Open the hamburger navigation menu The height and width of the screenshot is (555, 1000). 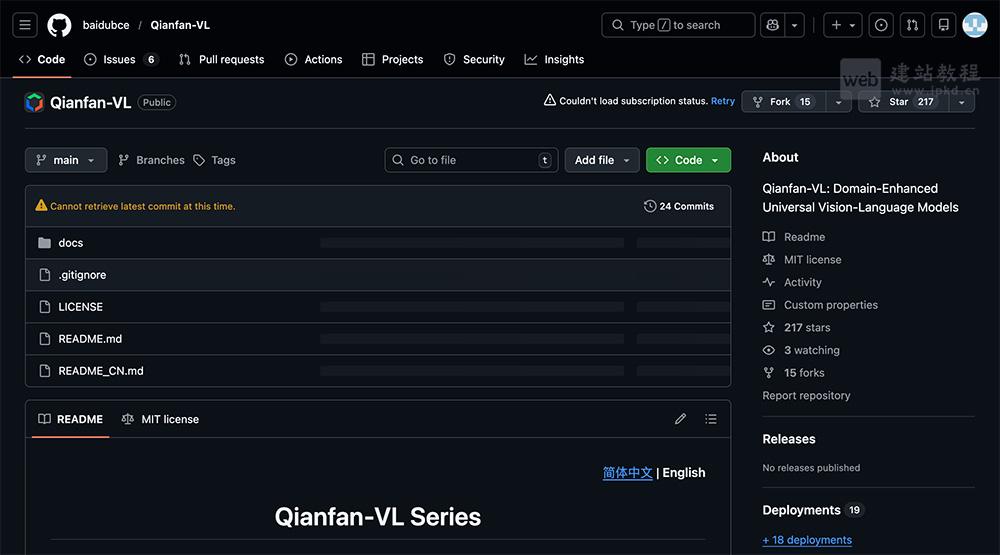(x=26, y=25)
